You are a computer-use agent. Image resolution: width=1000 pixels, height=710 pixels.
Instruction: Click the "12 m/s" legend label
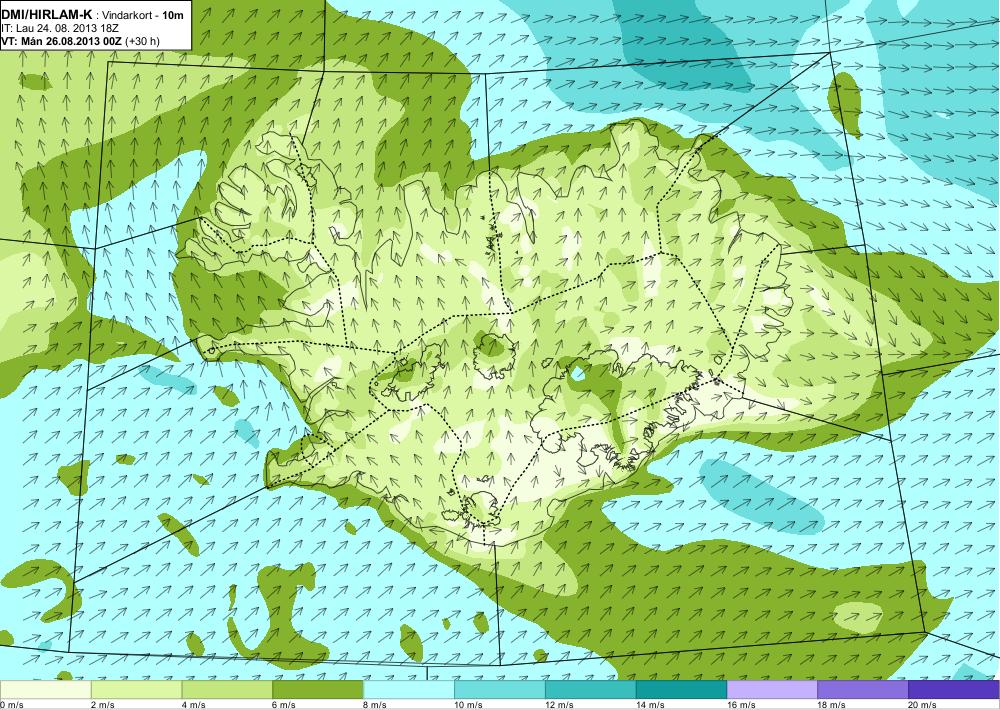pos(559,705)
